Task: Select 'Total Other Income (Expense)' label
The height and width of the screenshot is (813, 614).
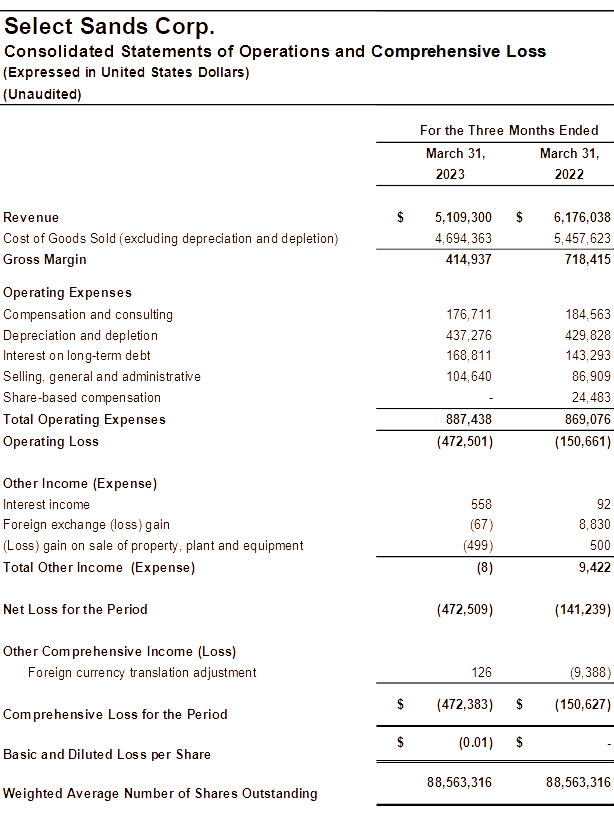Action: (x=99, y=568)
